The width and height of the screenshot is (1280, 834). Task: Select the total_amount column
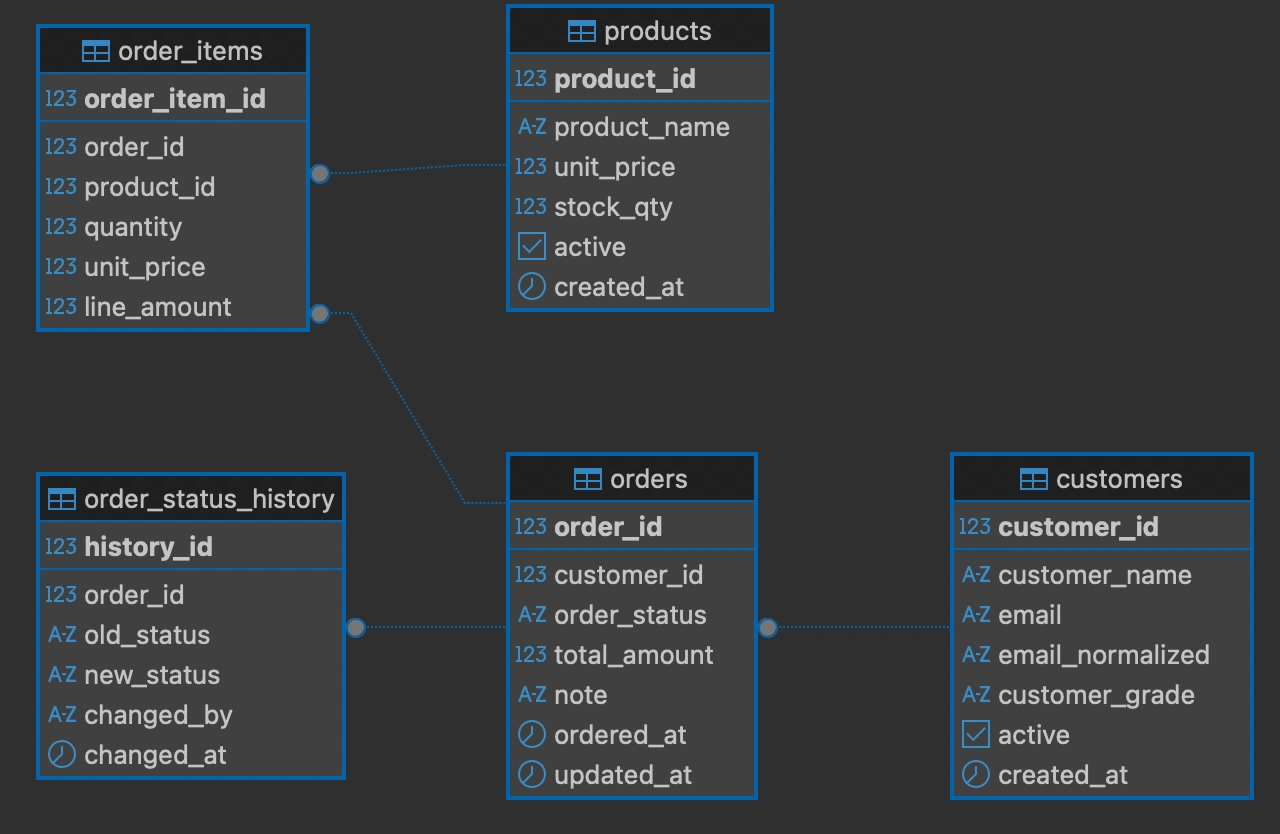click(632, 655)
